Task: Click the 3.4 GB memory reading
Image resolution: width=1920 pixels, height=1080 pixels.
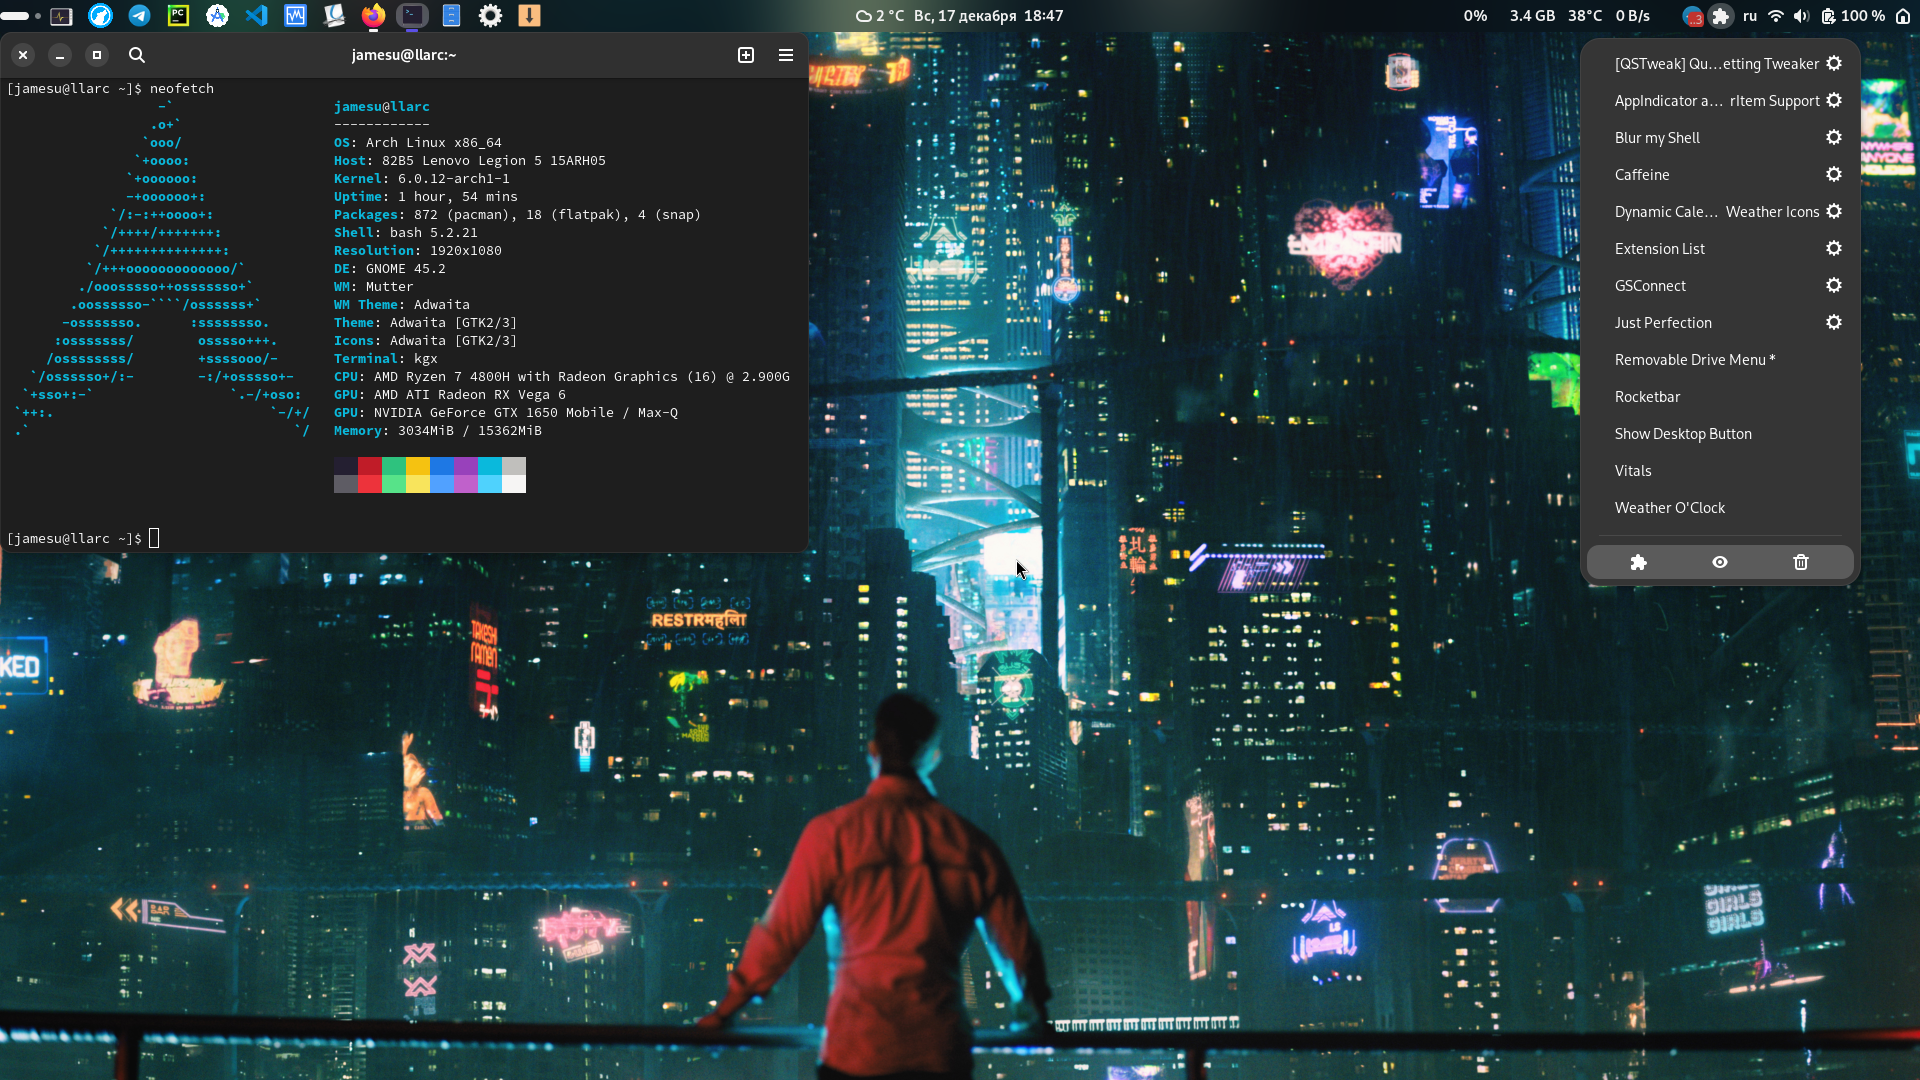Action: click(1532, 16)
